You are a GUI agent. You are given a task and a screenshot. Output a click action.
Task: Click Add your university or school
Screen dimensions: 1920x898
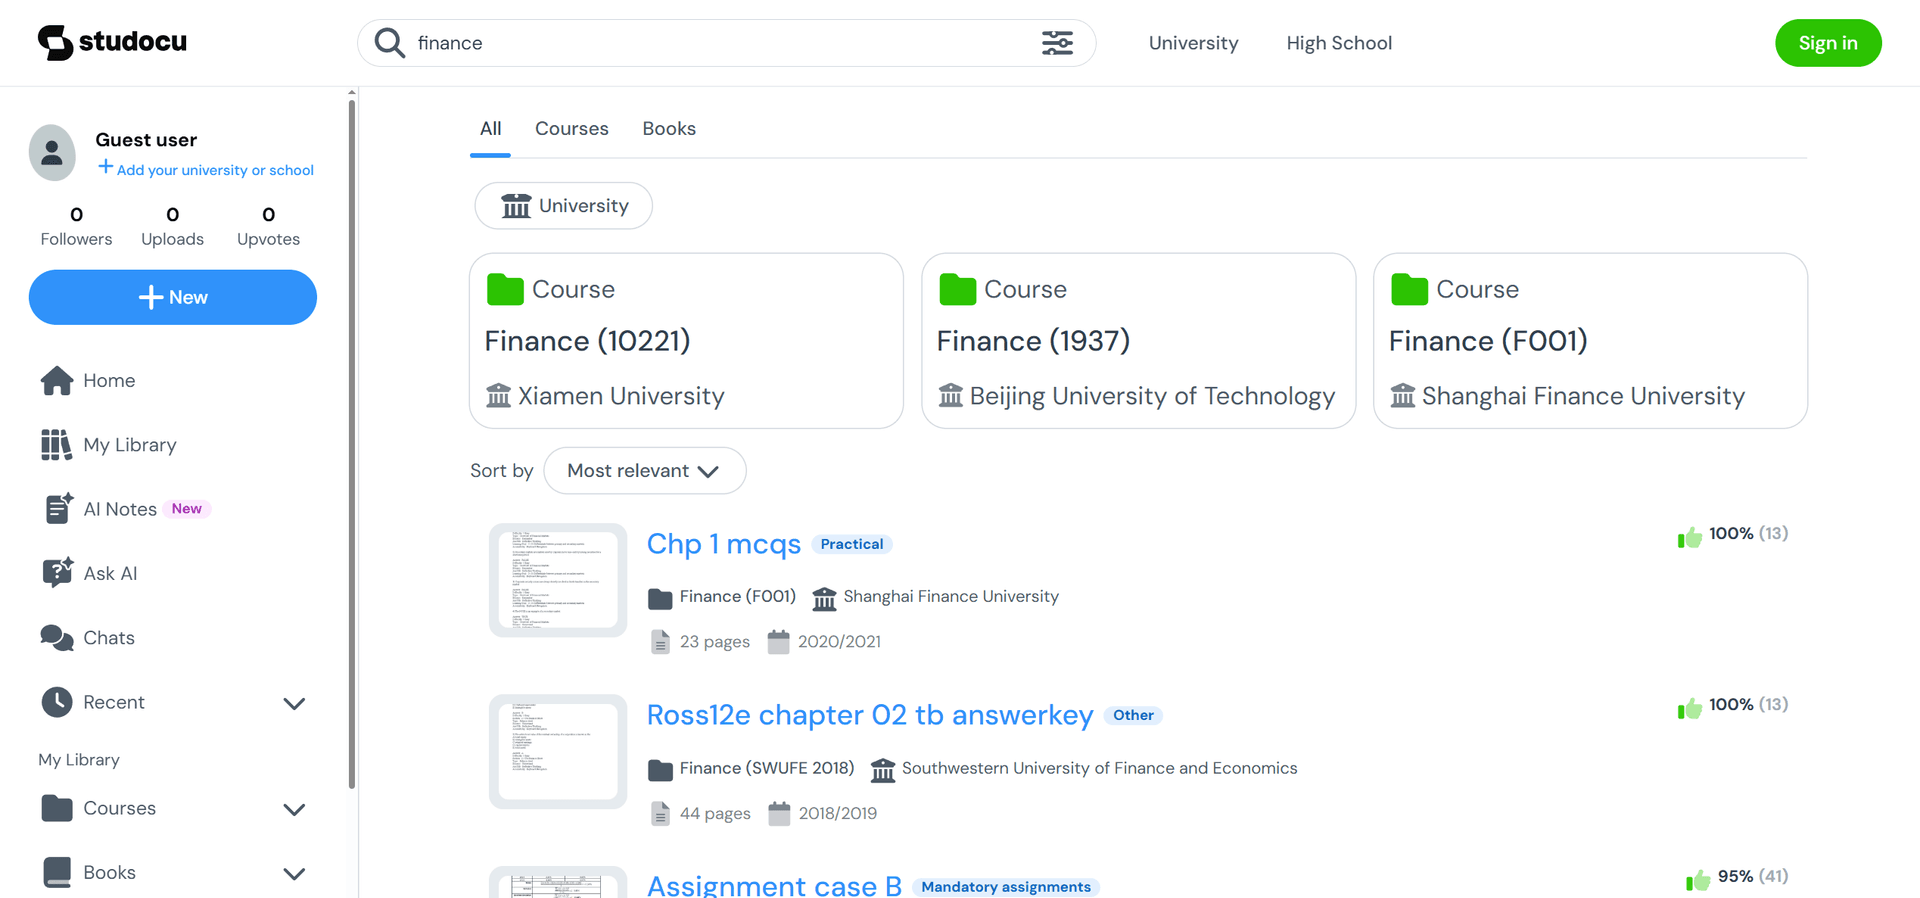(x=214, y=170)
